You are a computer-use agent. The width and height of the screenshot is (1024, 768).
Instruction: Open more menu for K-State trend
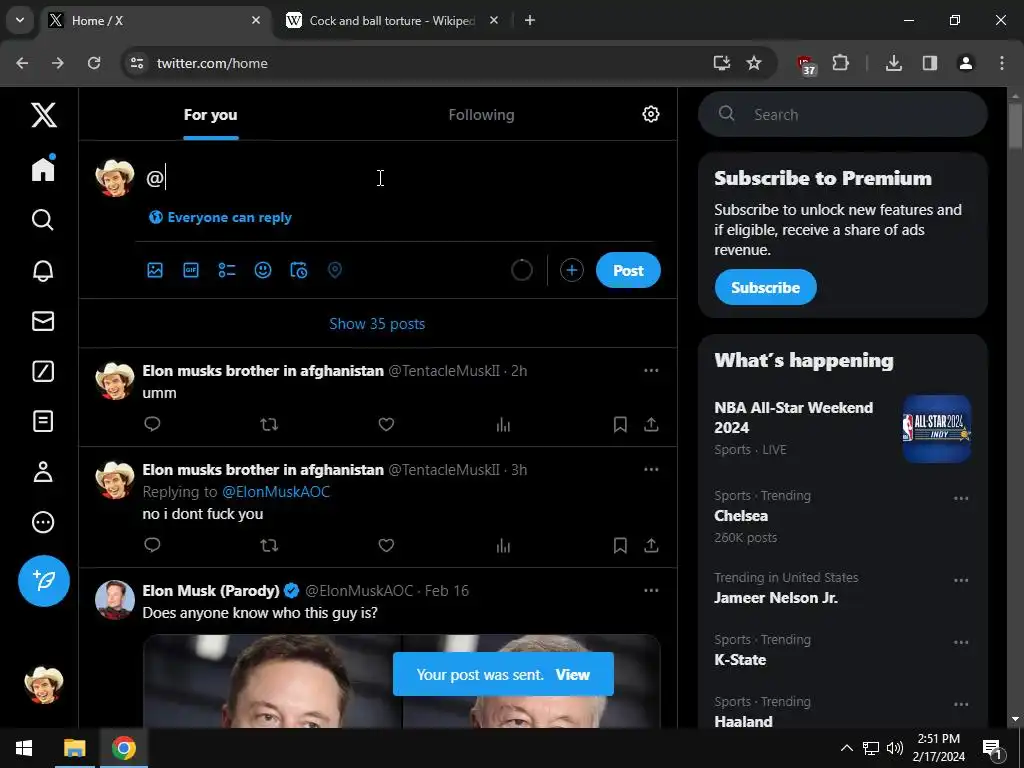point(961,643)
